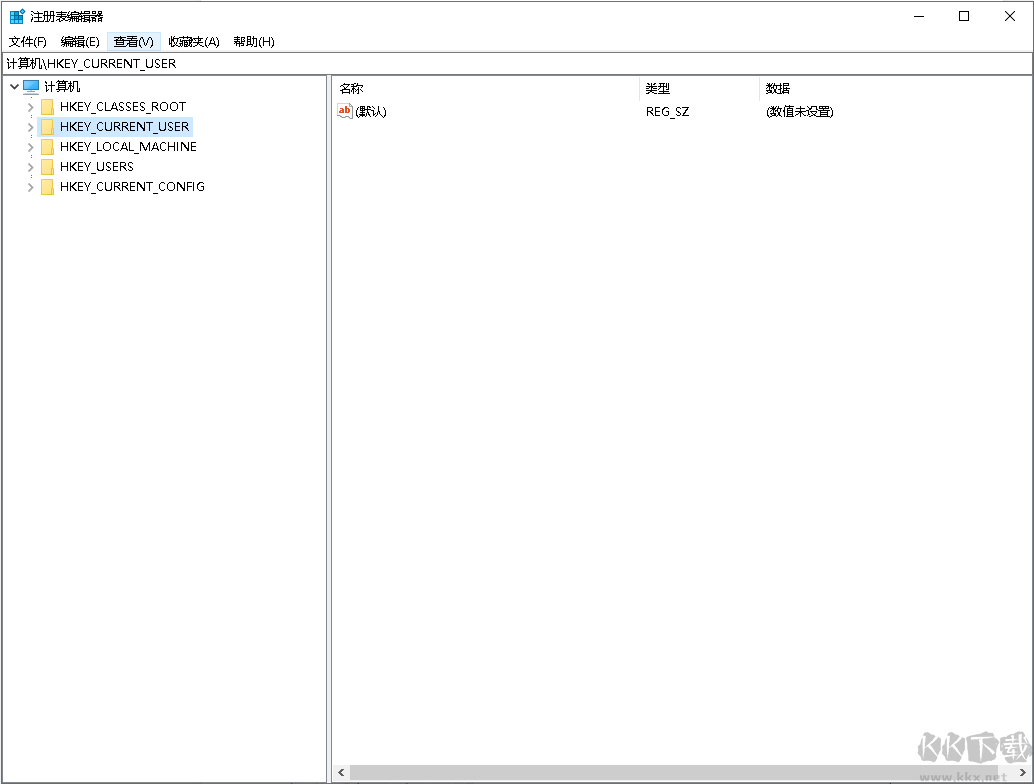
Task: Collapse the 计算机 root tree node
Action: (x=14, y=86)
